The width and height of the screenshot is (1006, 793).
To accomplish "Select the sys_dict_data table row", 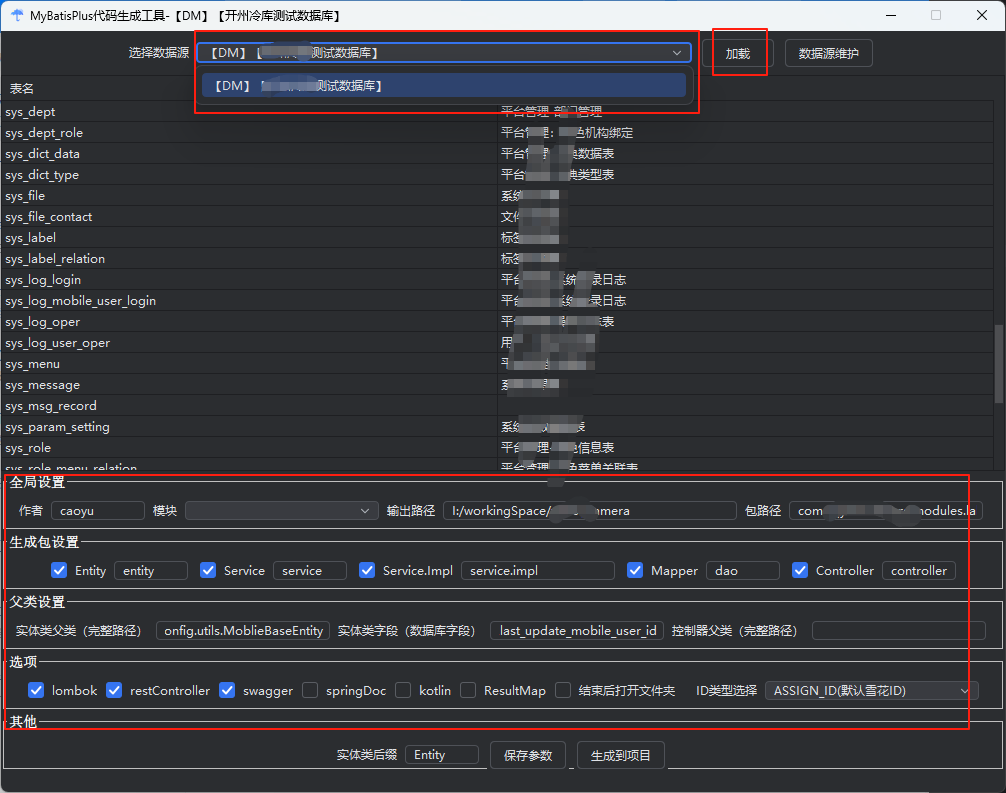I will point(43,154).
